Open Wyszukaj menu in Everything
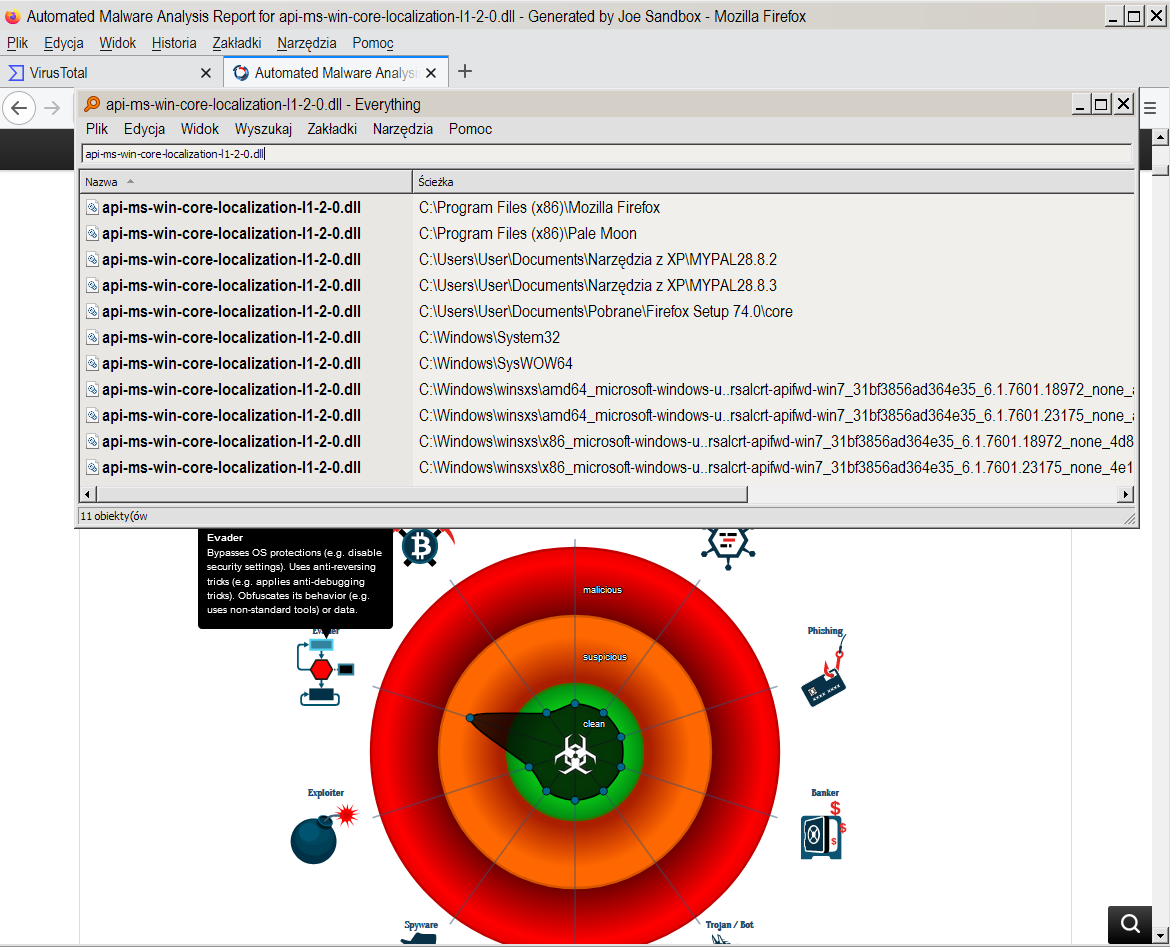Screen dimensions: 1170x947 tap(263, 129)
